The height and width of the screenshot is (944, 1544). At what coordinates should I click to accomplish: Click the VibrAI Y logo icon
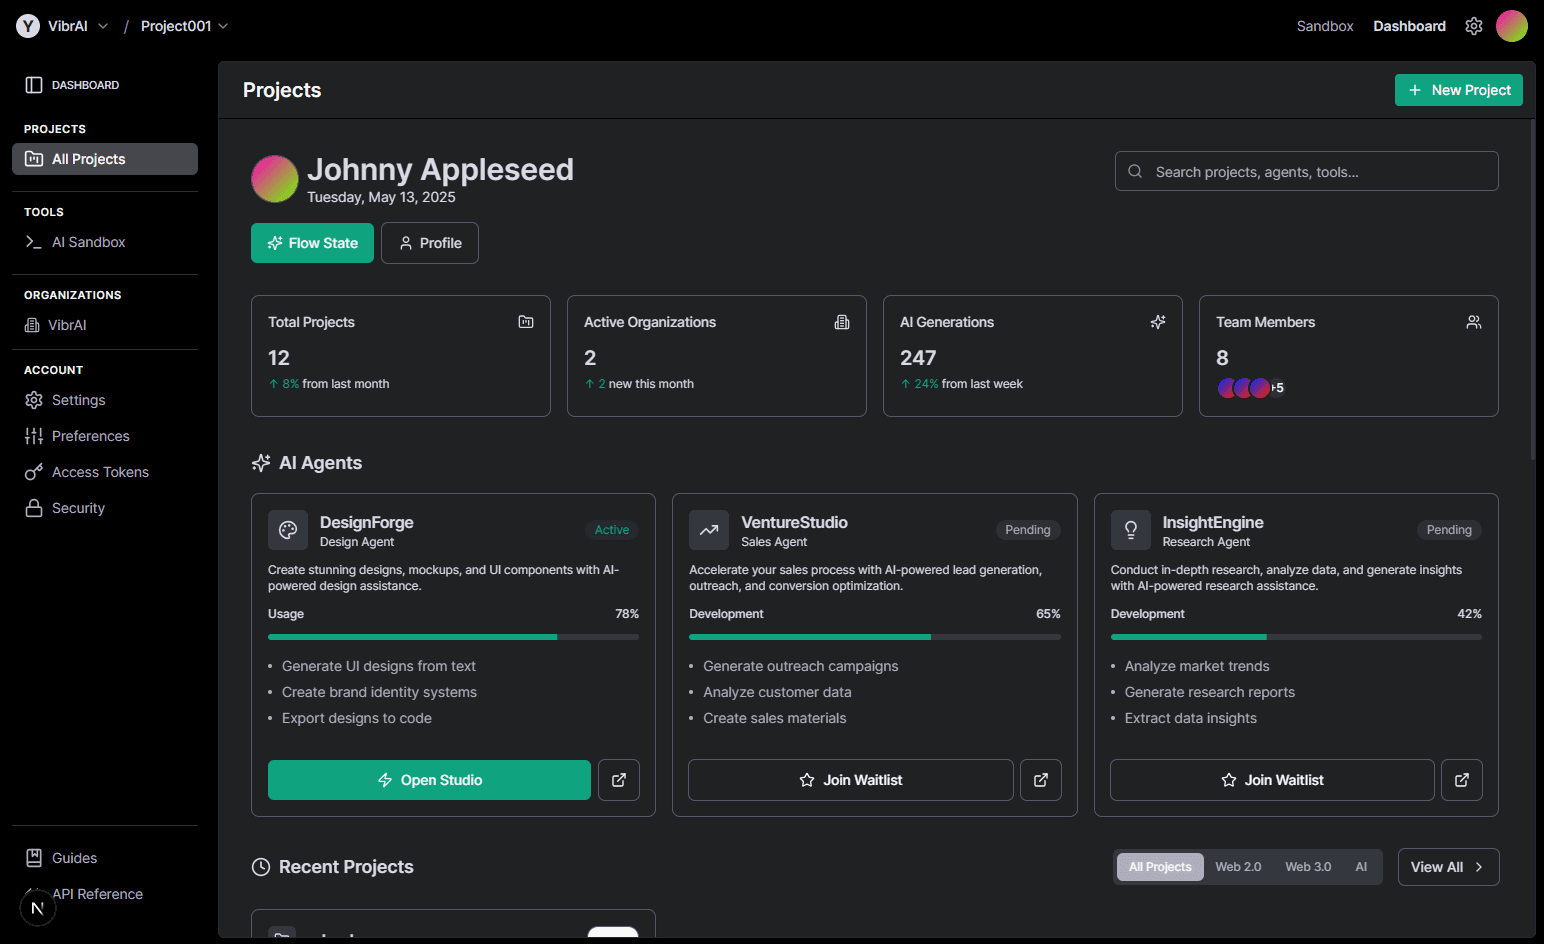(x=28, y=26)
